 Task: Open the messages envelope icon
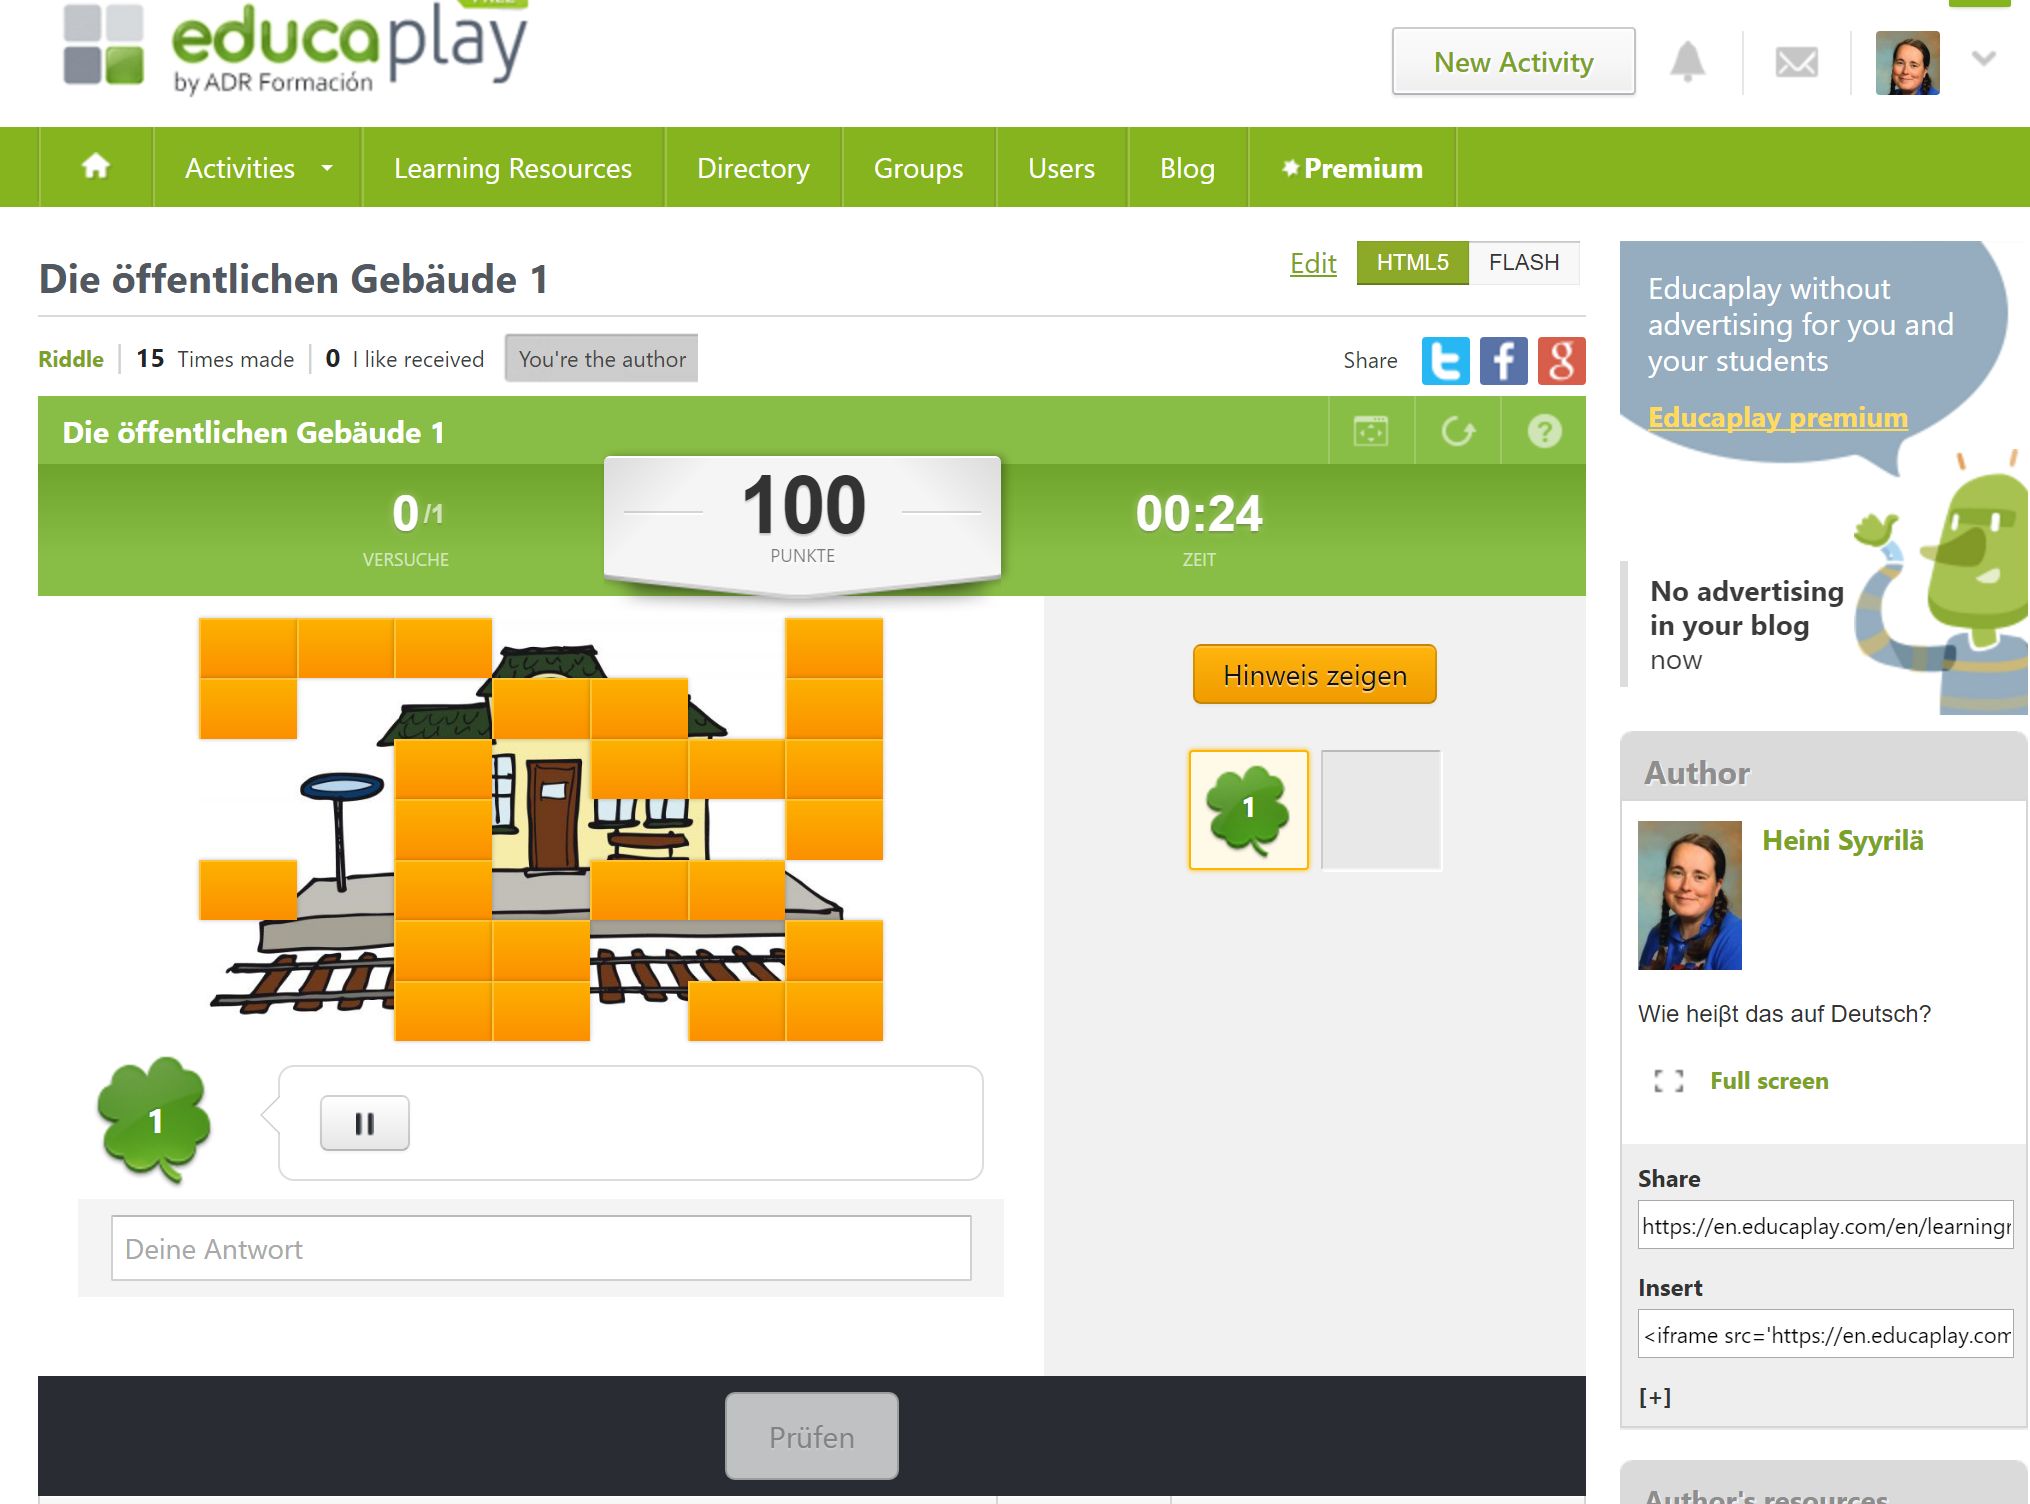[1796, 63]
